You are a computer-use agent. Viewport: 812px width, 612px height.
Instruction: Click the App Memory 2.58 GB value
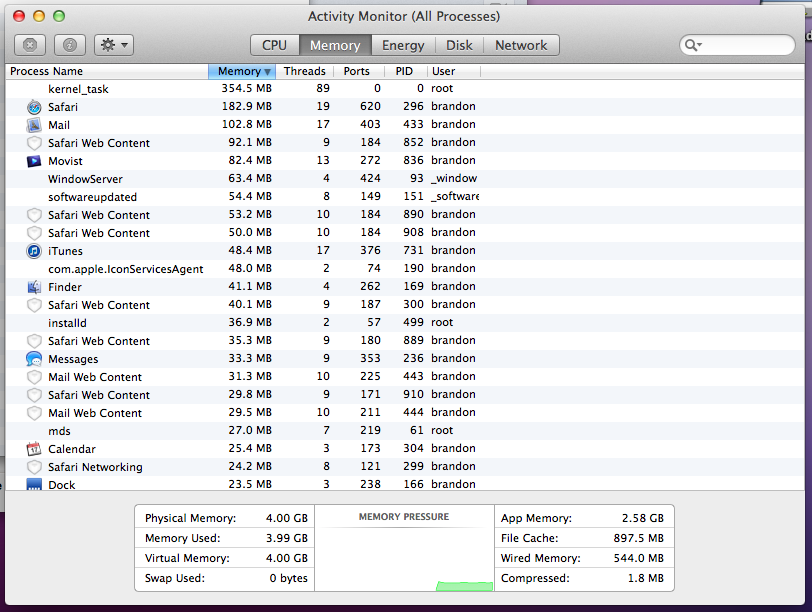coord(643,518)
